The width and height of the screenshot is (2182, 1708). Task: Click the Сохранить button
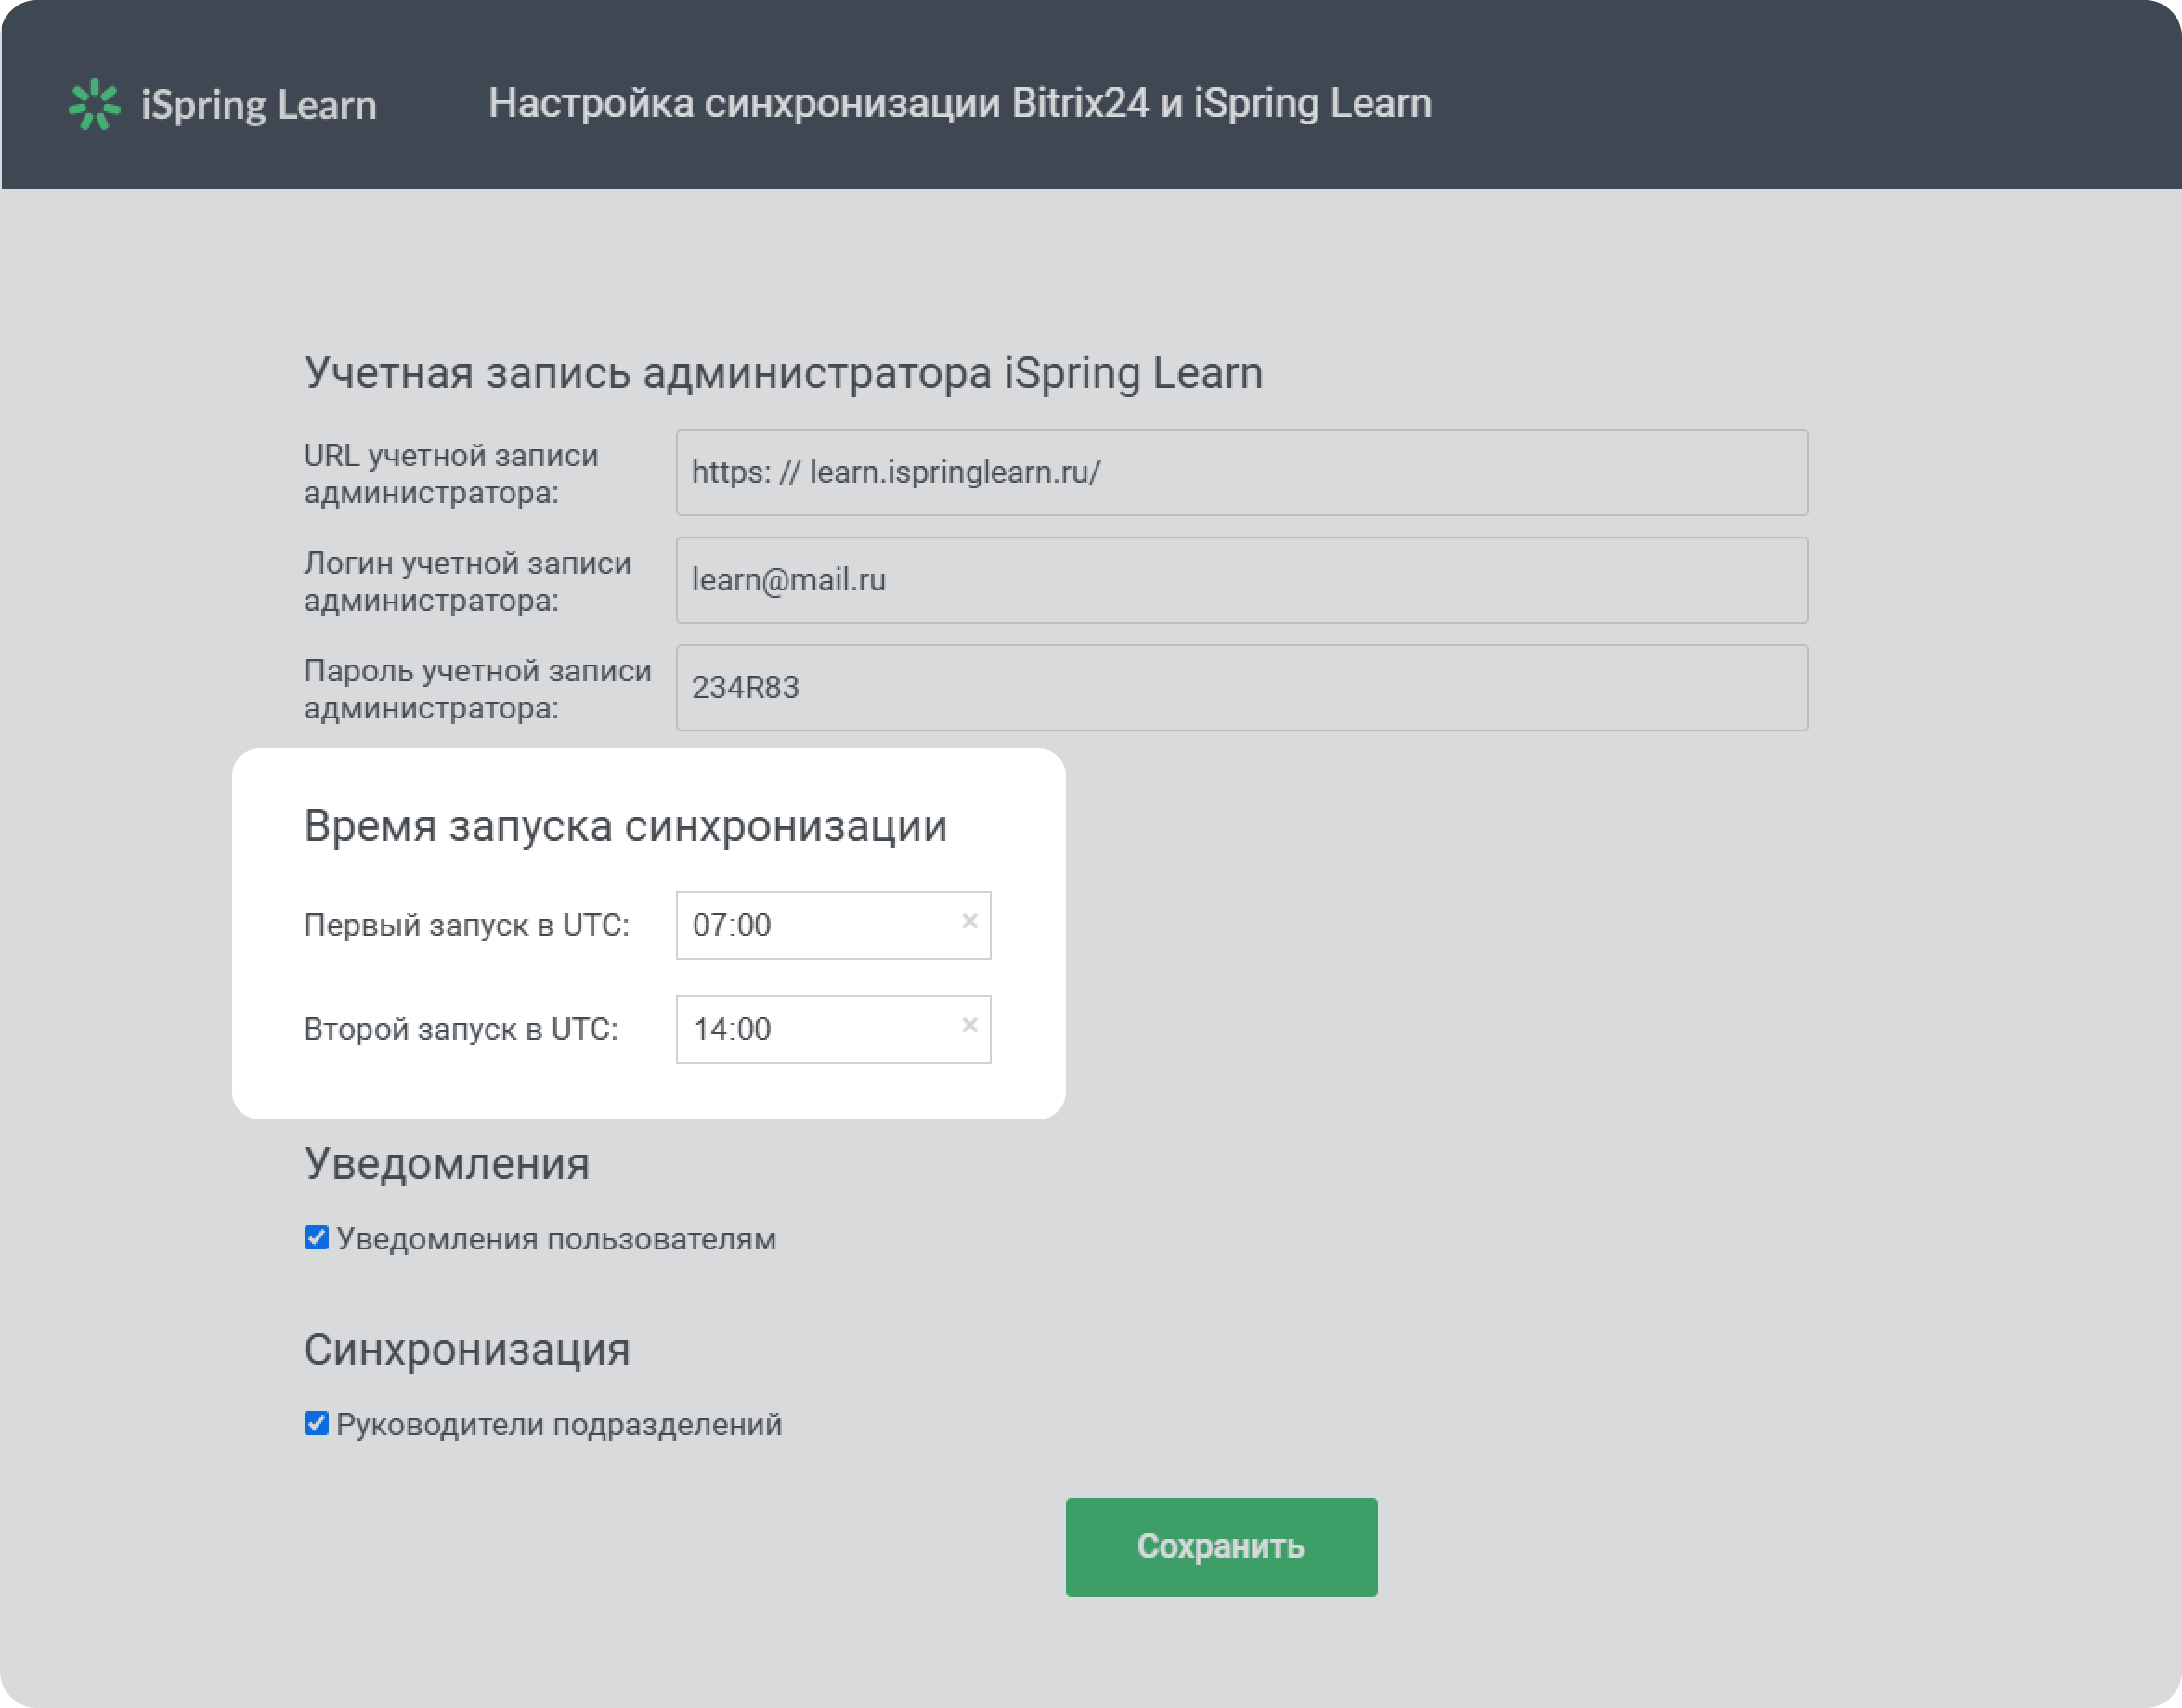pyautogui.click(x=1221, y=1546)
